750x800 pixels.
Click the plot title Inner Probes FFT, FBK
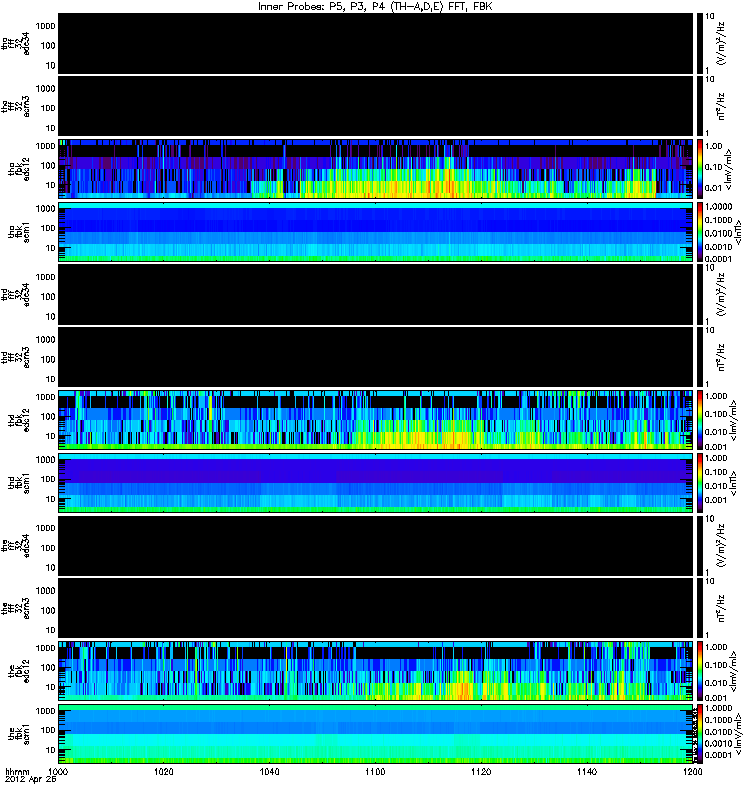(x=375, y=7)
